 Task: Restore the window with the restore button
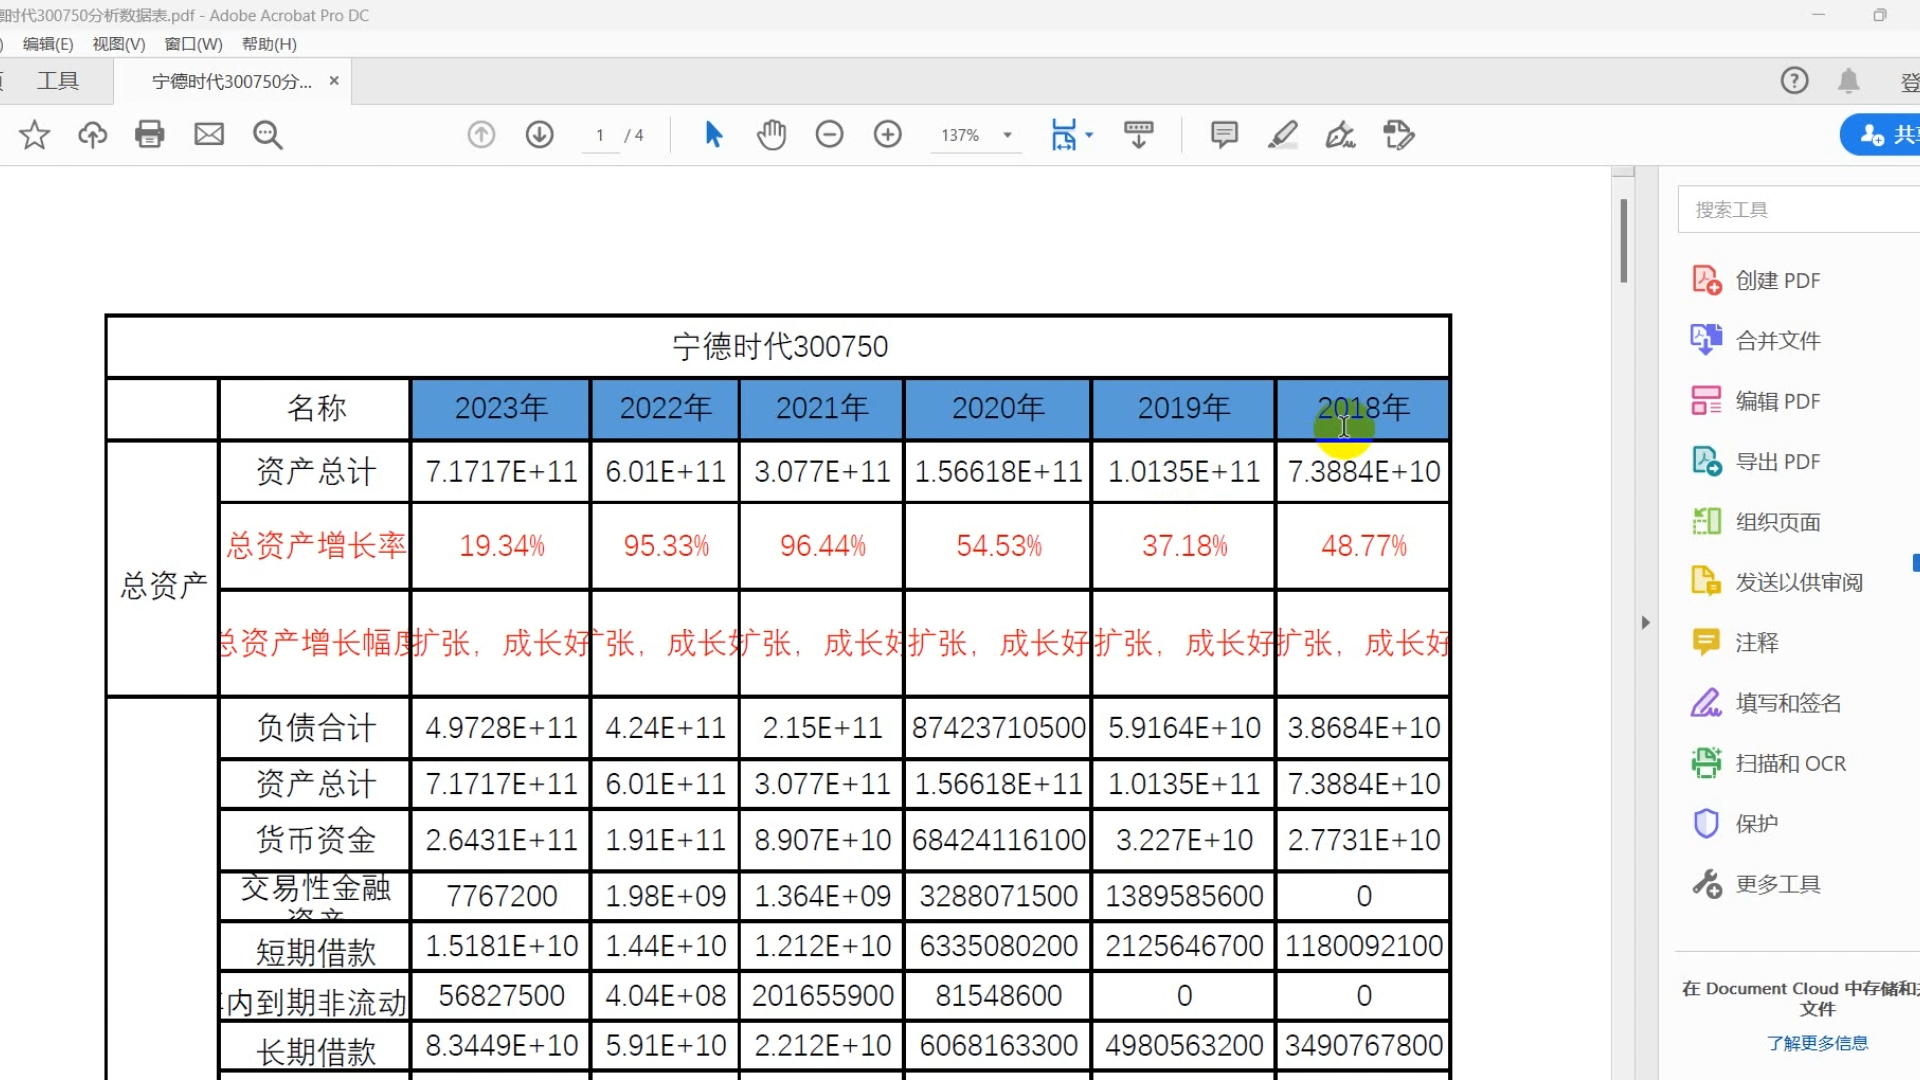tap(1880, 15)
